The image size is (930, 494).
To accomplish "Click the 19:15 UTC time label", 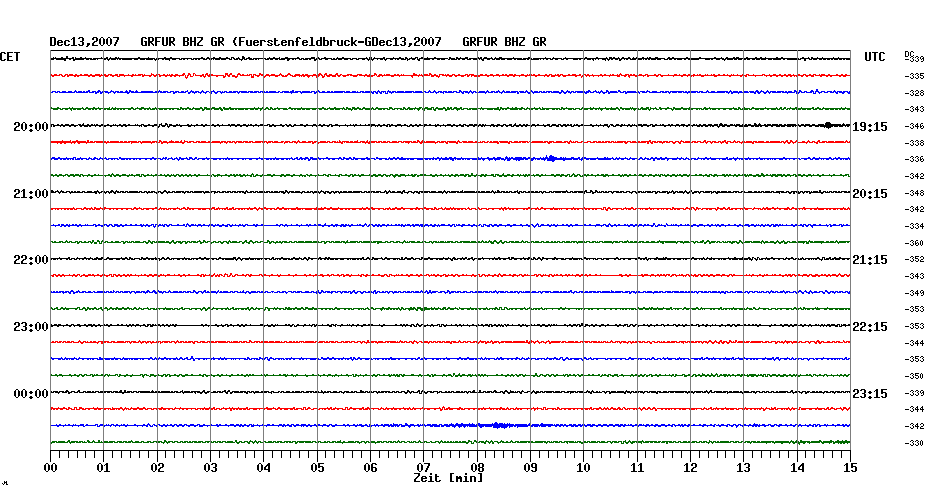I will pos(870,127).
